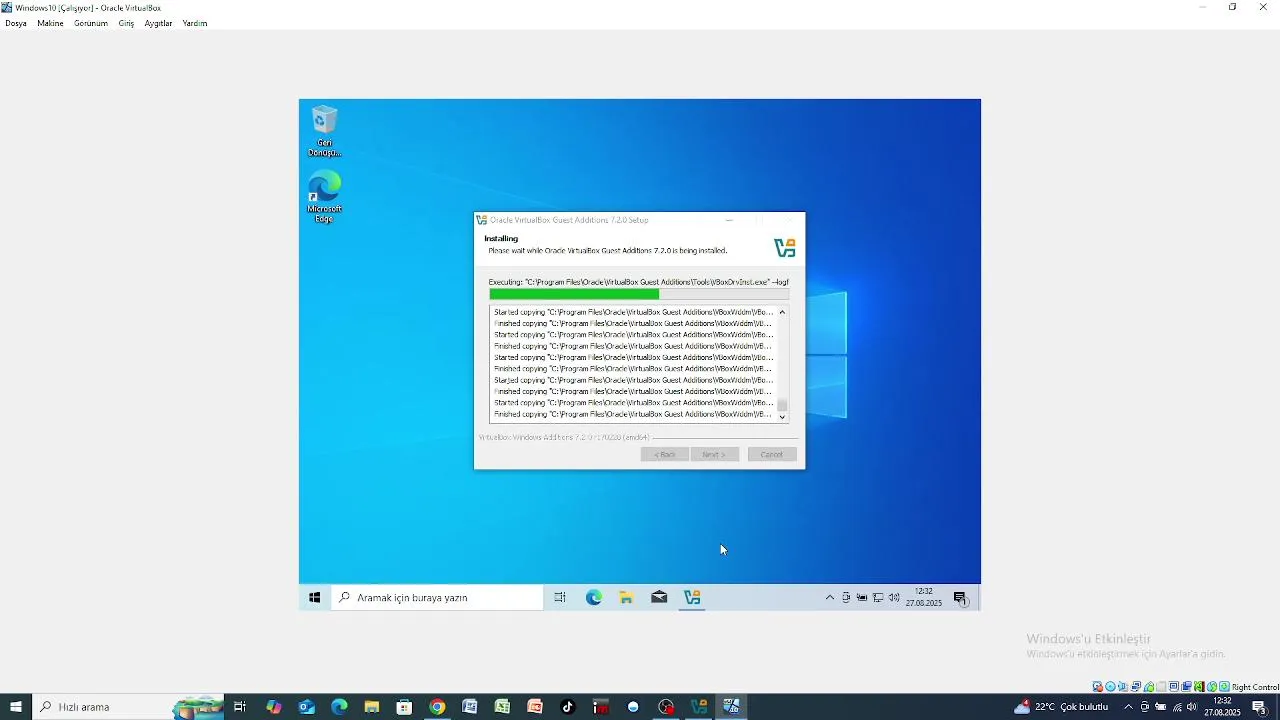This screenshot has height=720, width=1280.
Task: Click the disabled Back button in setup
Action: (x=665, y=454)
